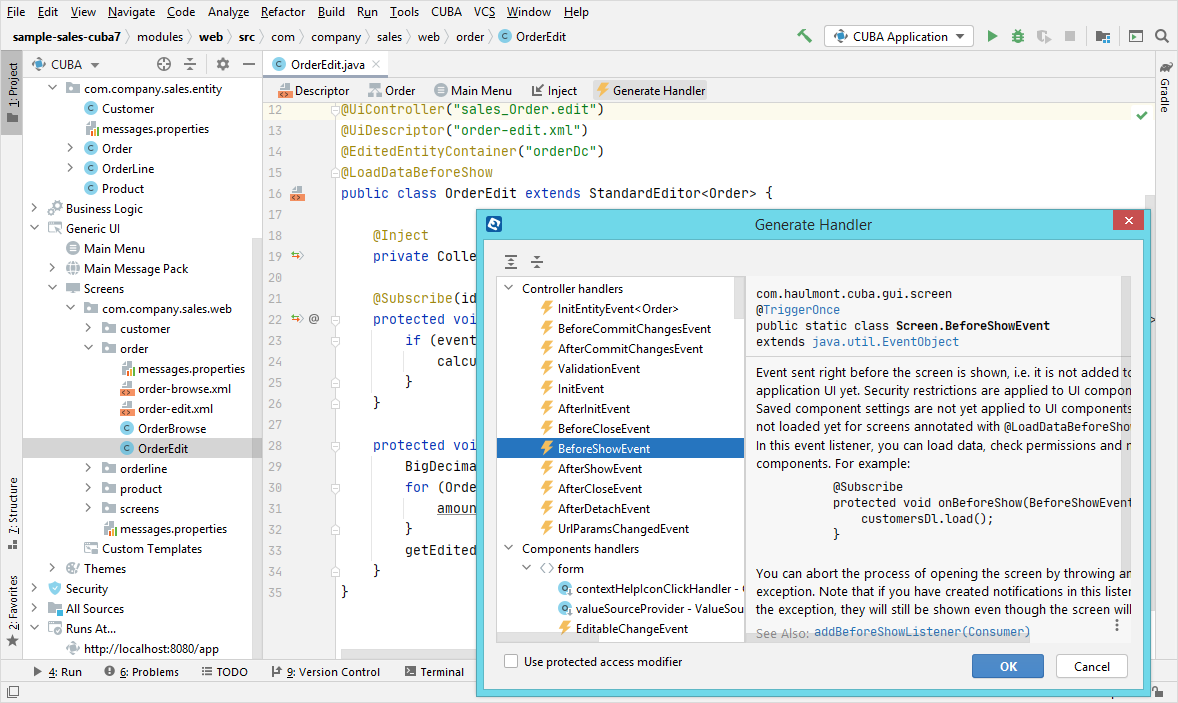Expand the Business Logic tree node

tap(34, 208)
